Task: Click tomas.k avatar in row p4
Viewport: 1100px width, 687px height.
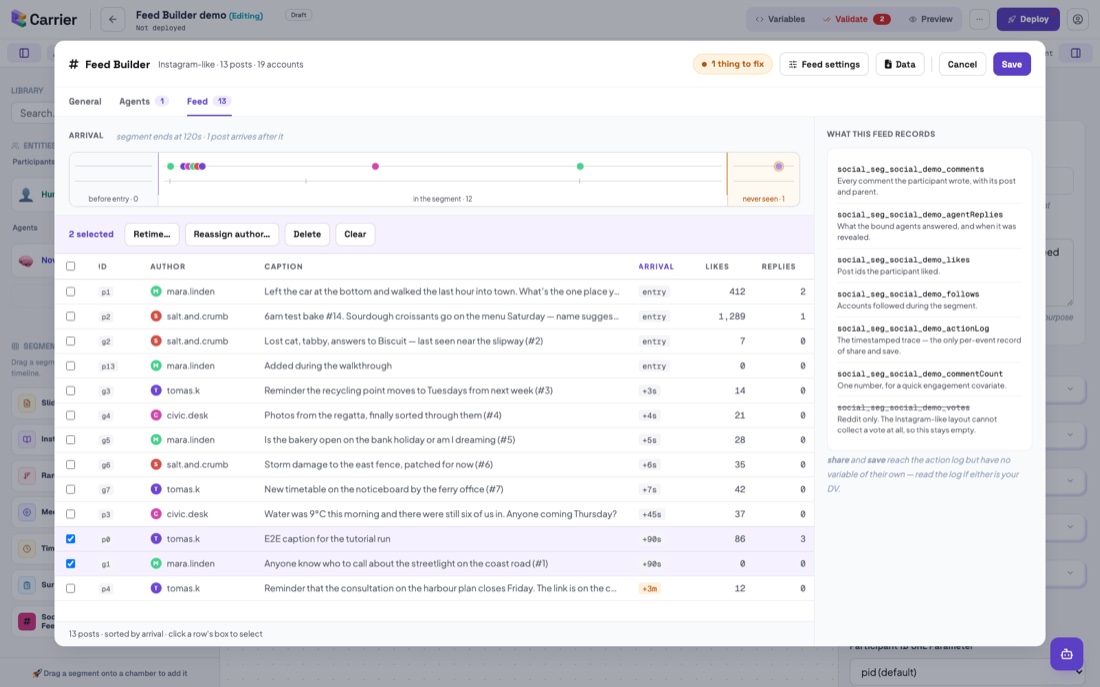Action: coord(156,588)
